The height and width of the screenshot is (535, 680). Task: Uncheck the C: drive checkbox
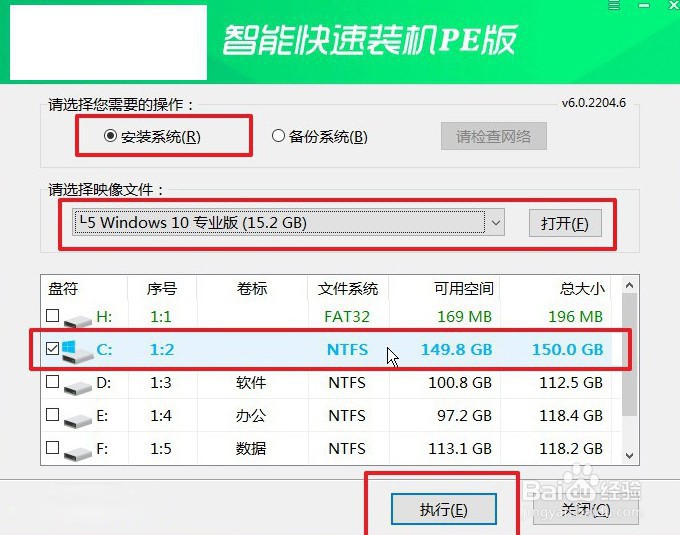(x=52, y=349)
